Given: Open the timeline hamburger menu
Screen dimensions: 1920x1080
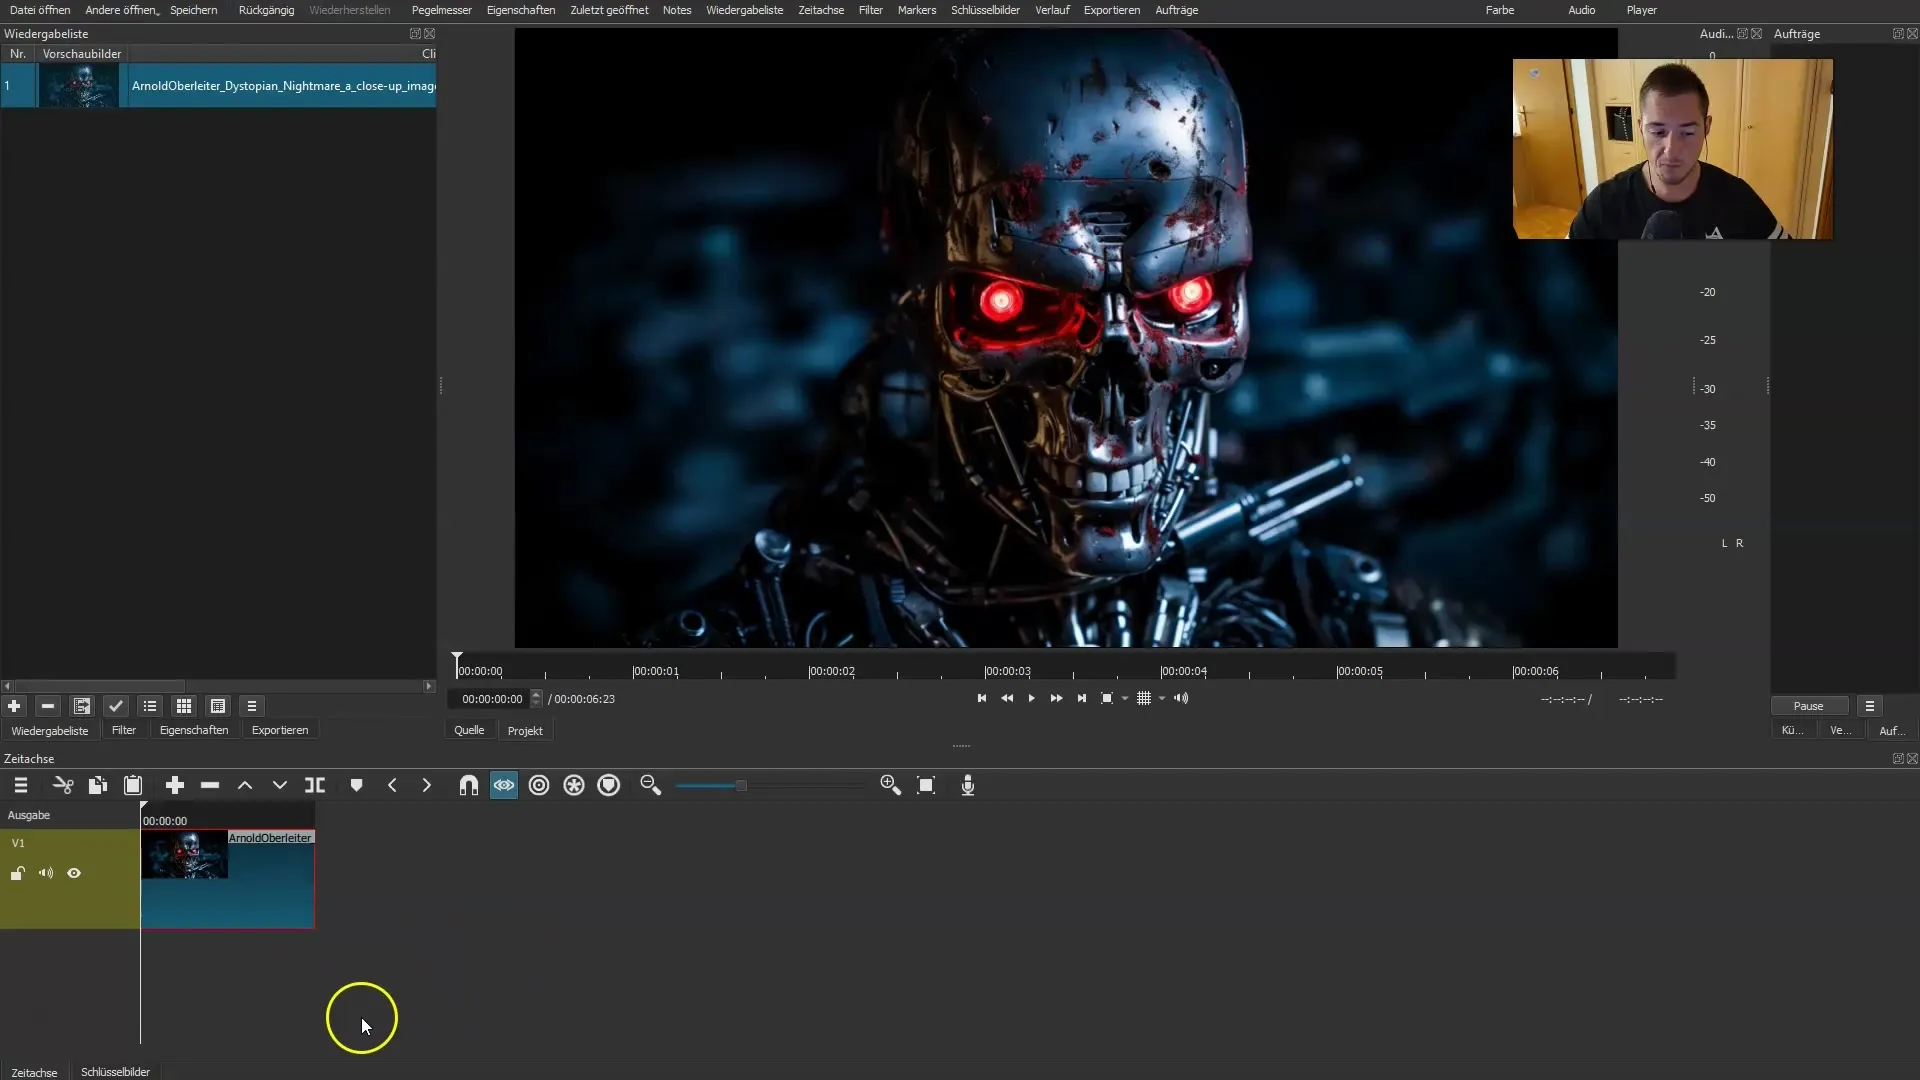Looking at the screenshot, I should click(x=21, y=786).
